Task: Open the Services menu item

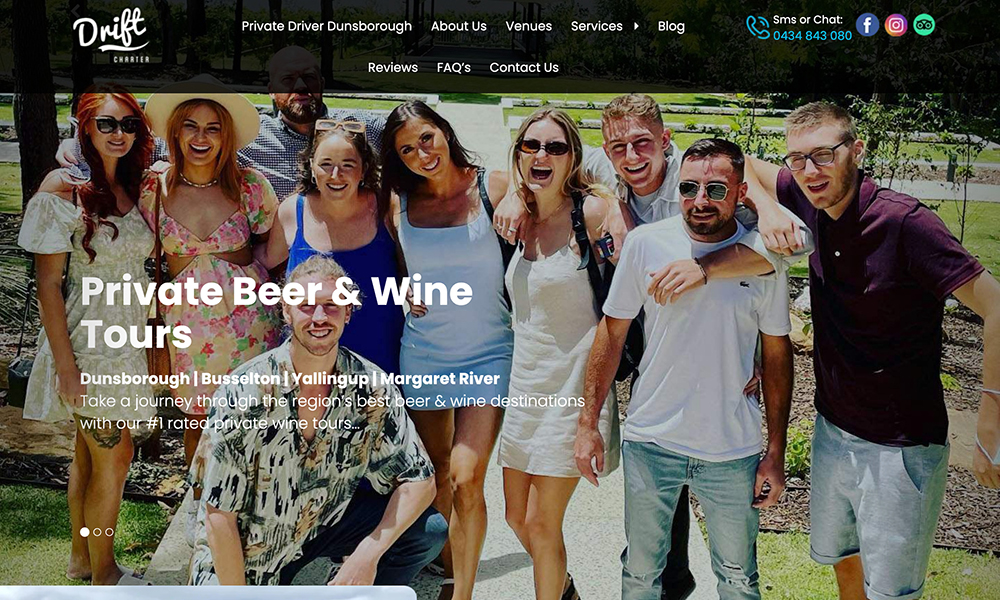Action: click(596, 26)
